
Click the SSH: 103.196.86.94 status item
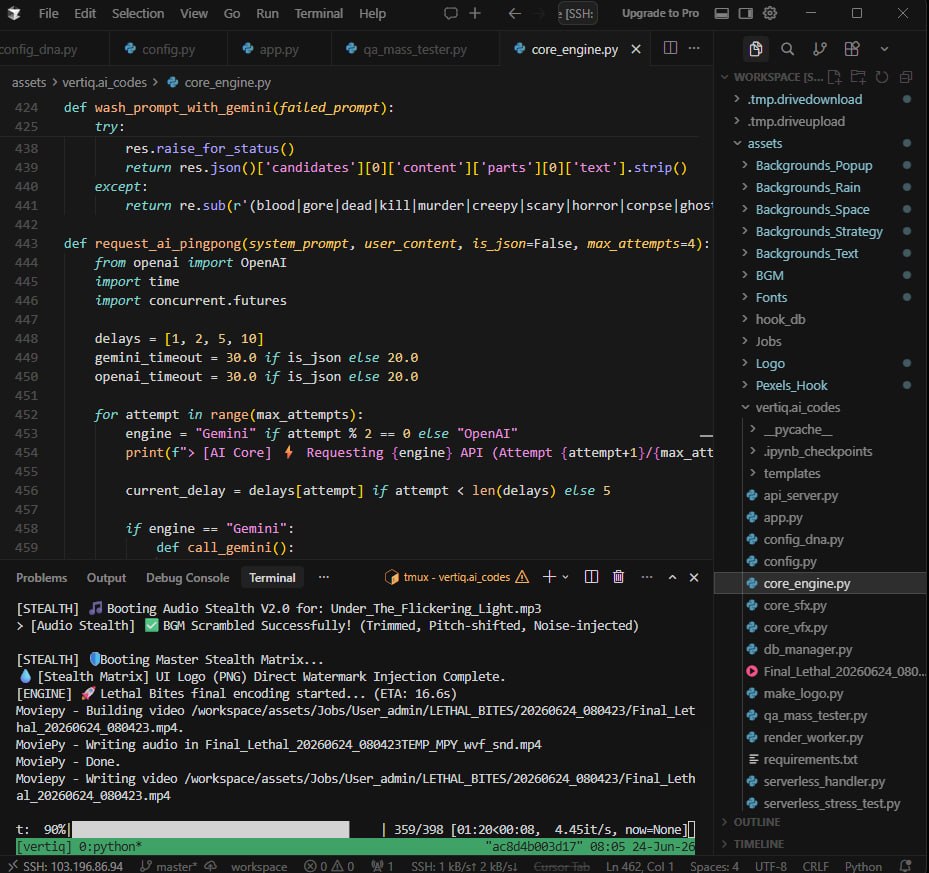pos(66,866)
